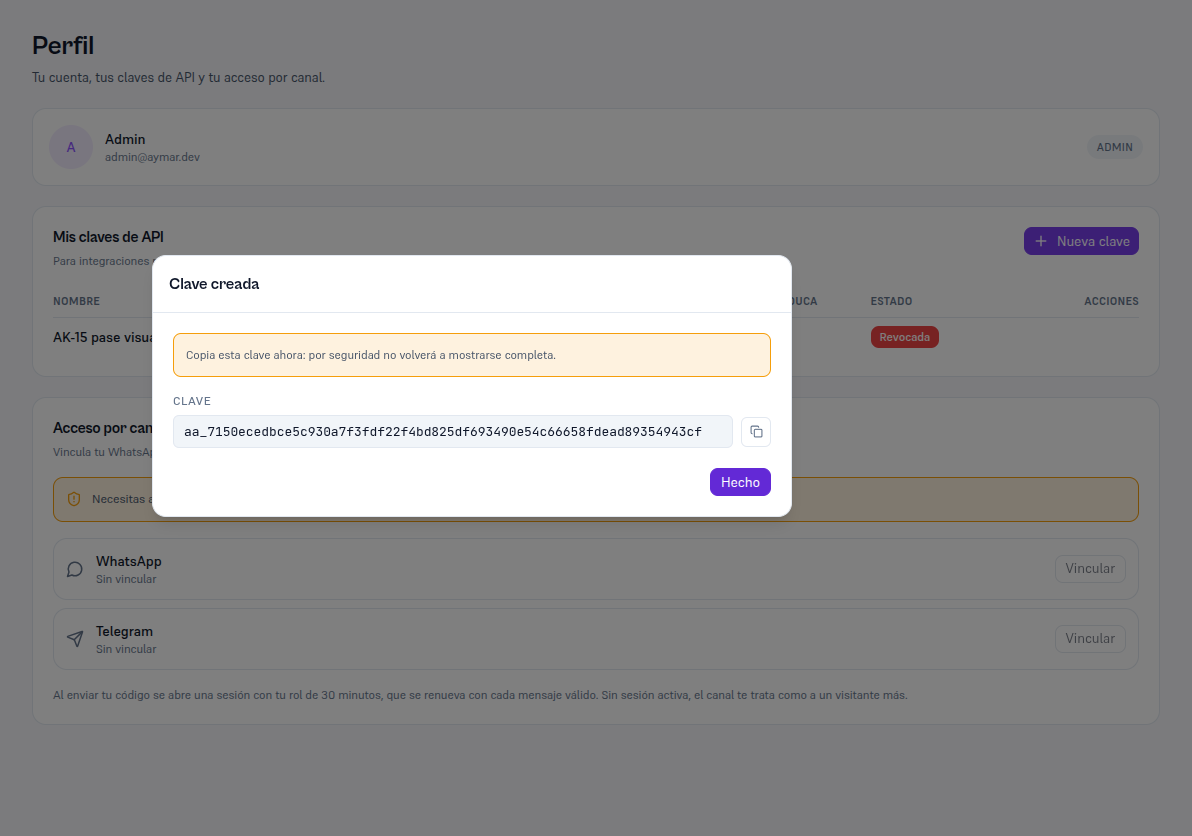1192x836 pixels.
Task: Click the 'Clave creada' dialog title
Action: (x=214, y=283)
